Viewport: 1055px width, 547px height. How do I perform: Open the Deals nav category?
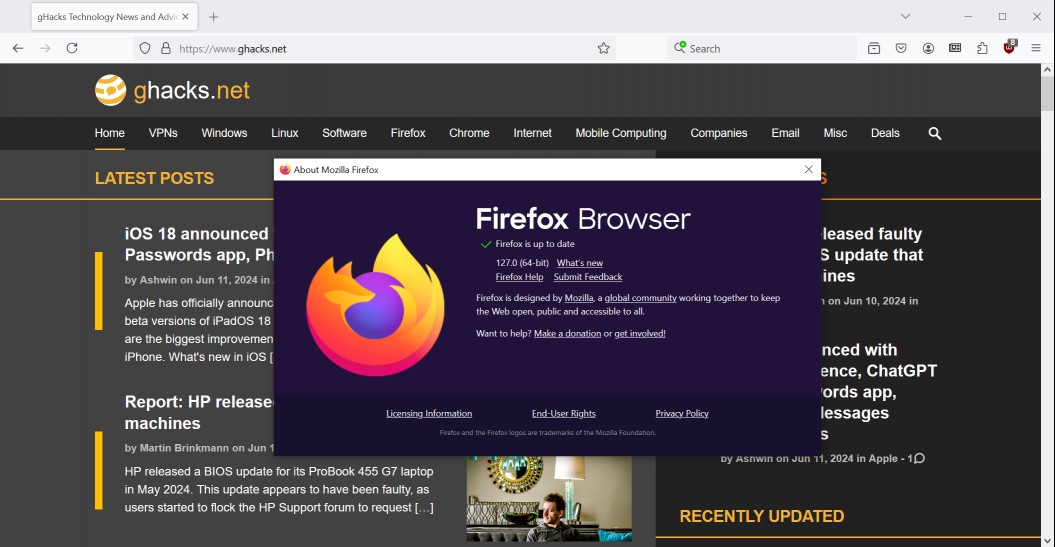885,133
